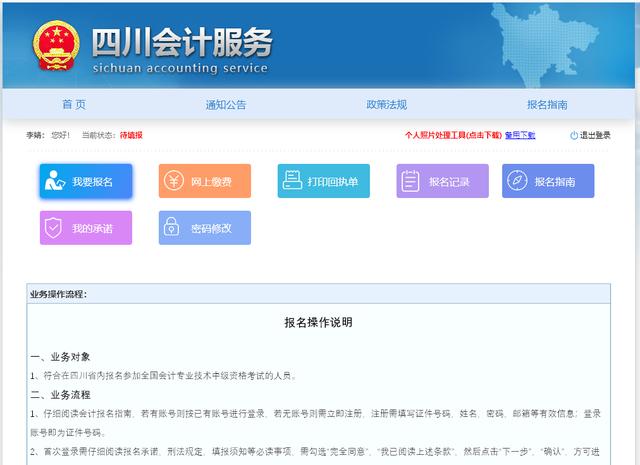Open 报名指南 in the top navigation bar
Viewport: 640px width, 465px height.
click(547, 104)
